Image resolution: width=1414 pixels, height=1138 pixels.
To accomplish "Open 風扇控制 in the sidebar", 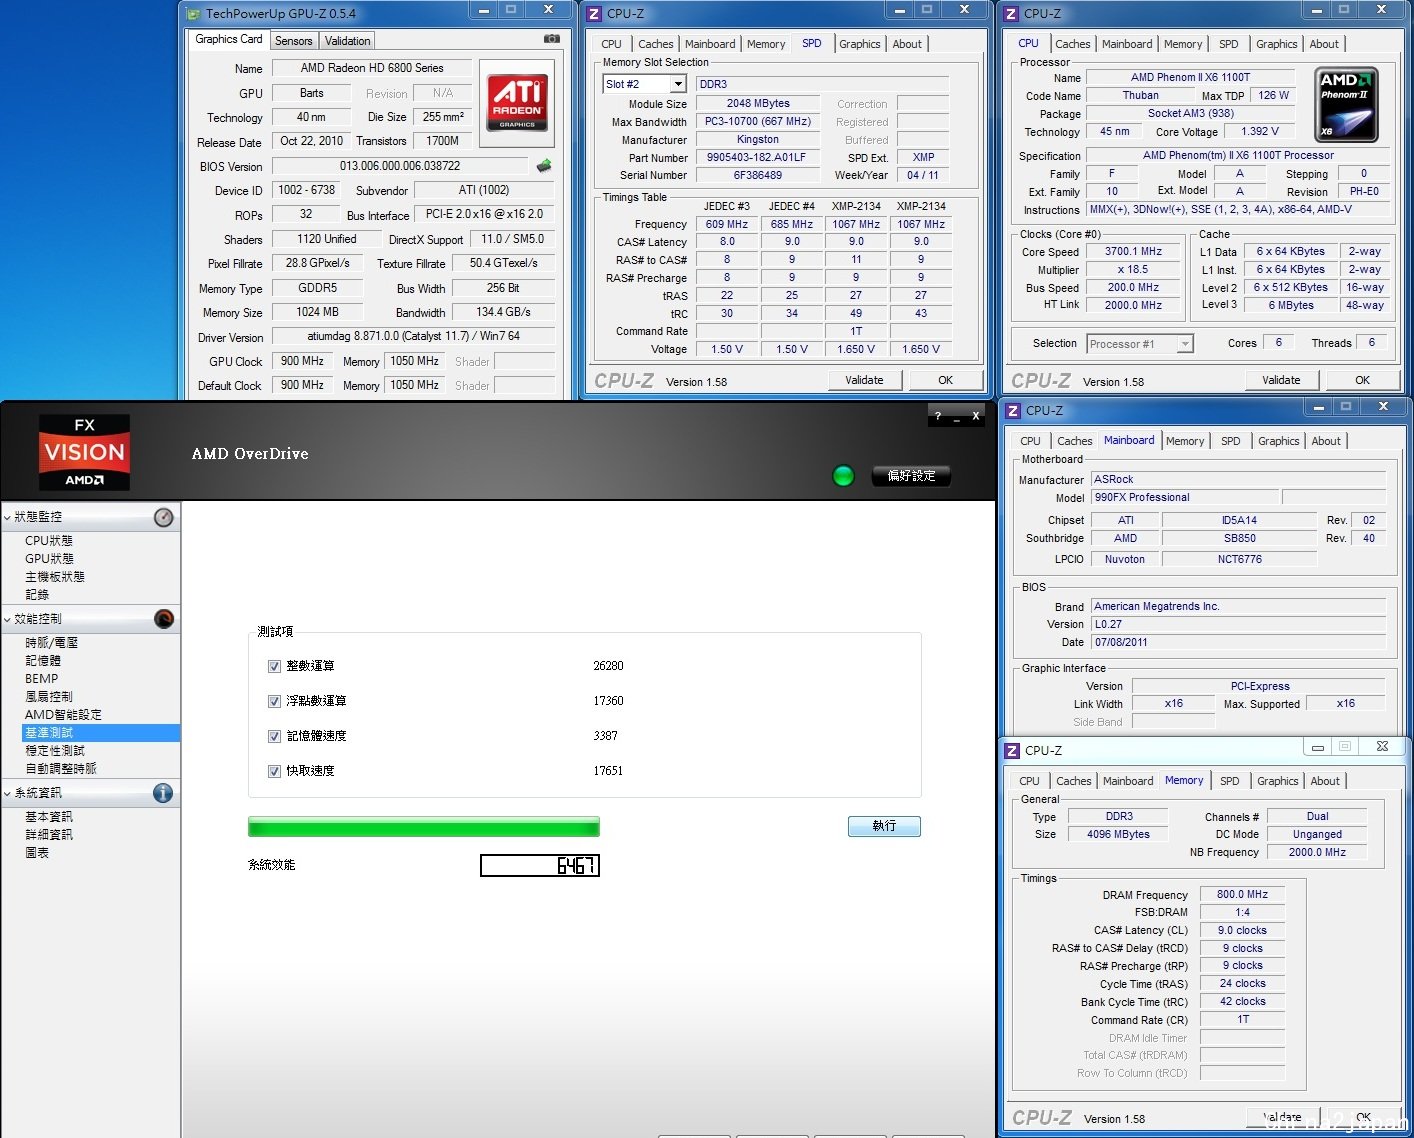I will (x=49, y=697).
